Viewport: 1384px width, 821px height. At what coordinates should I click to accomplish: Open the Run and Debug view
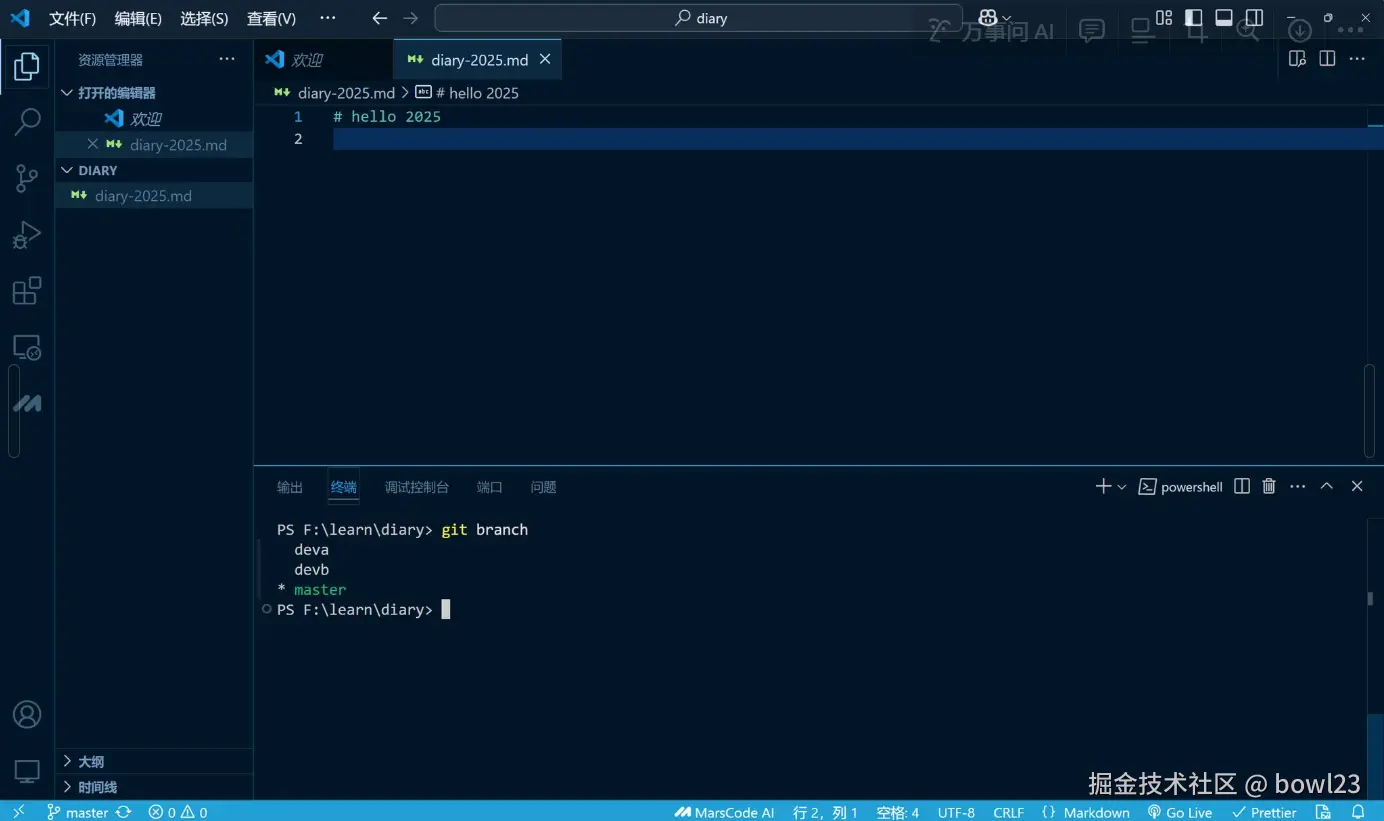pyautogui.click(x=27, y=235)
